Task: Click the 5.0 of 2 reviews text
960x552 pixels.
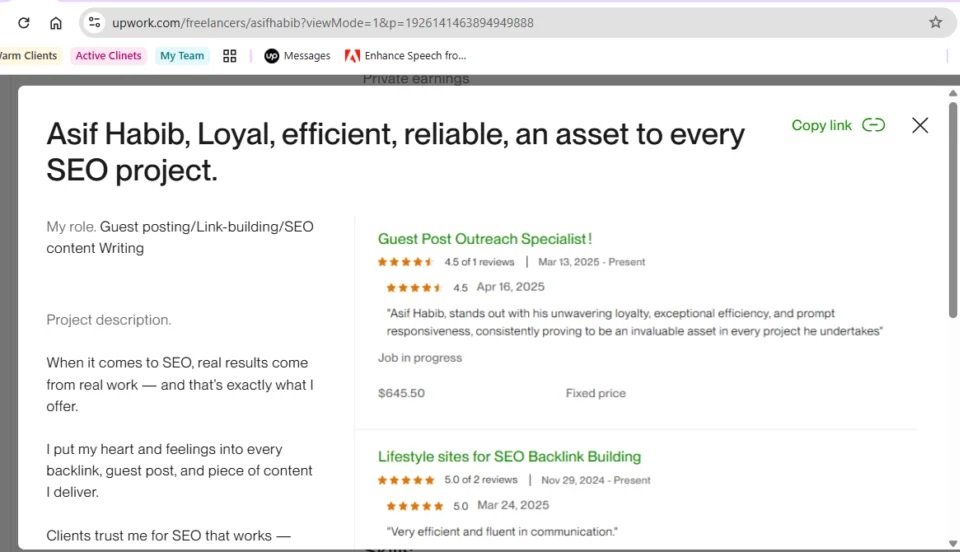Action: tap(481, 480)
